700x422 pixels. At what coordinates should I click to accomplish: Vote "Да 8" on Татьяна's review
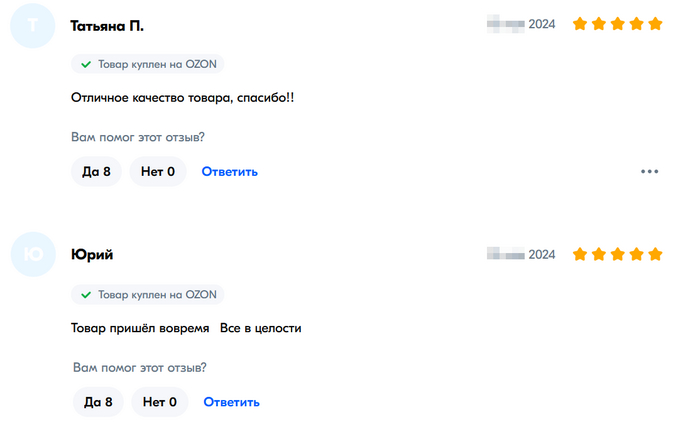tap(97, 171)
